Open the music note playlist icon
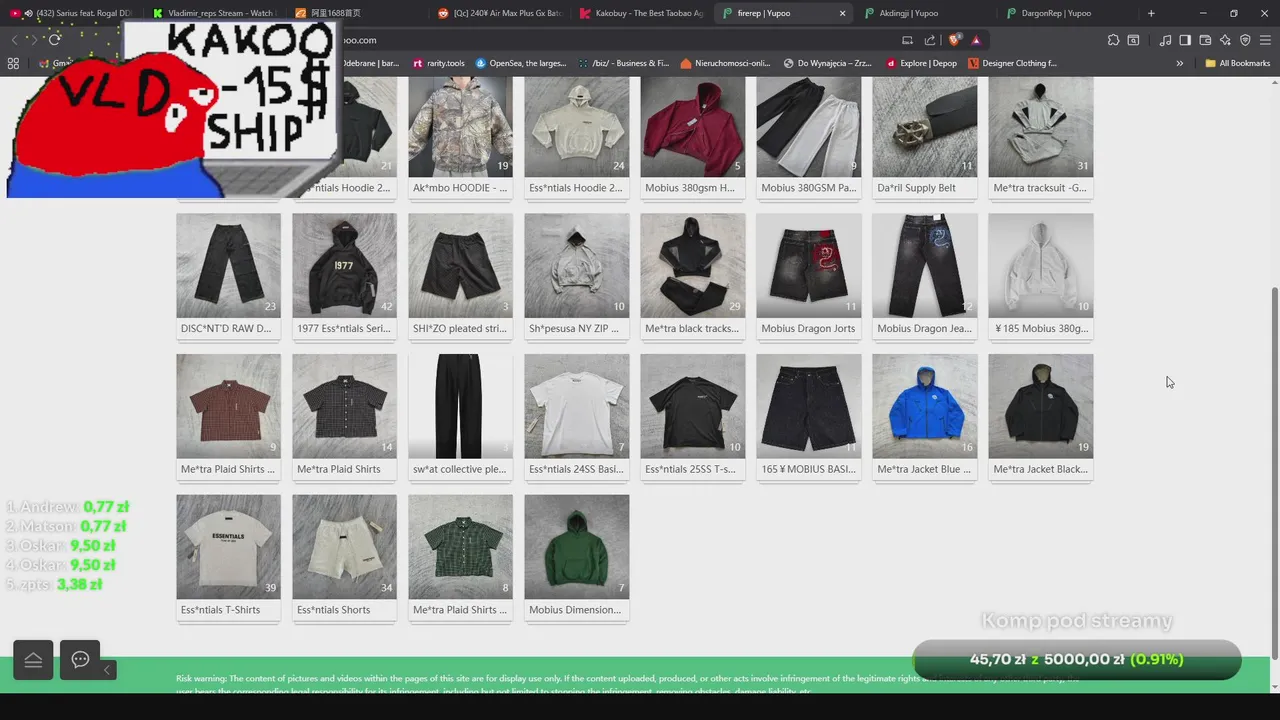The image size is (1280, 720). (x=1165, y=40)
